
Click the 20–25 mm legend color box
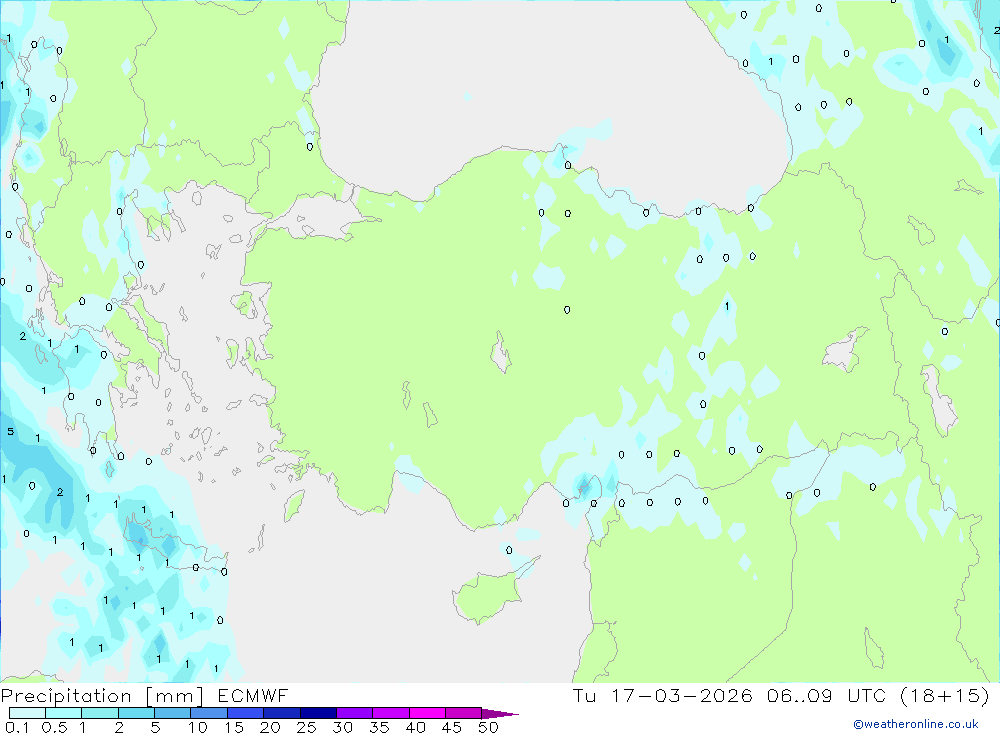tap(282, 713)
